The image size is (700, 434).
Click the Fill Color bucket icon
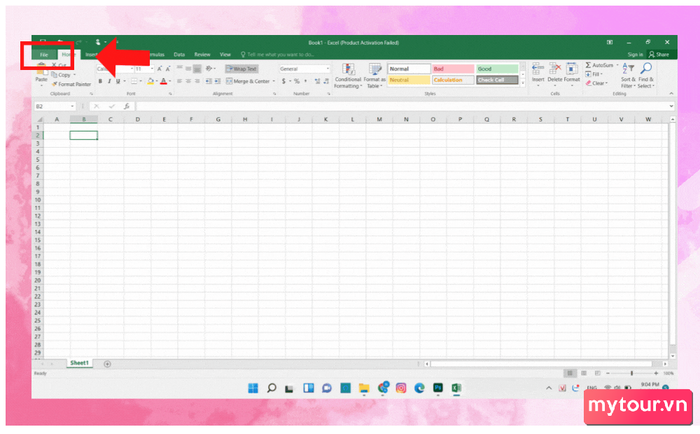click(x=150, y=81)
